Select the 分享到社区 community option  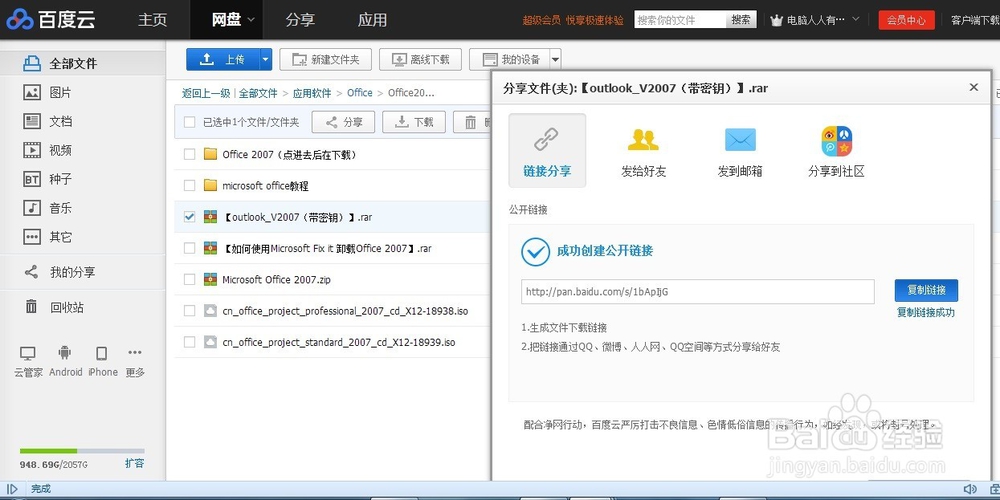(x=836, y=152)
